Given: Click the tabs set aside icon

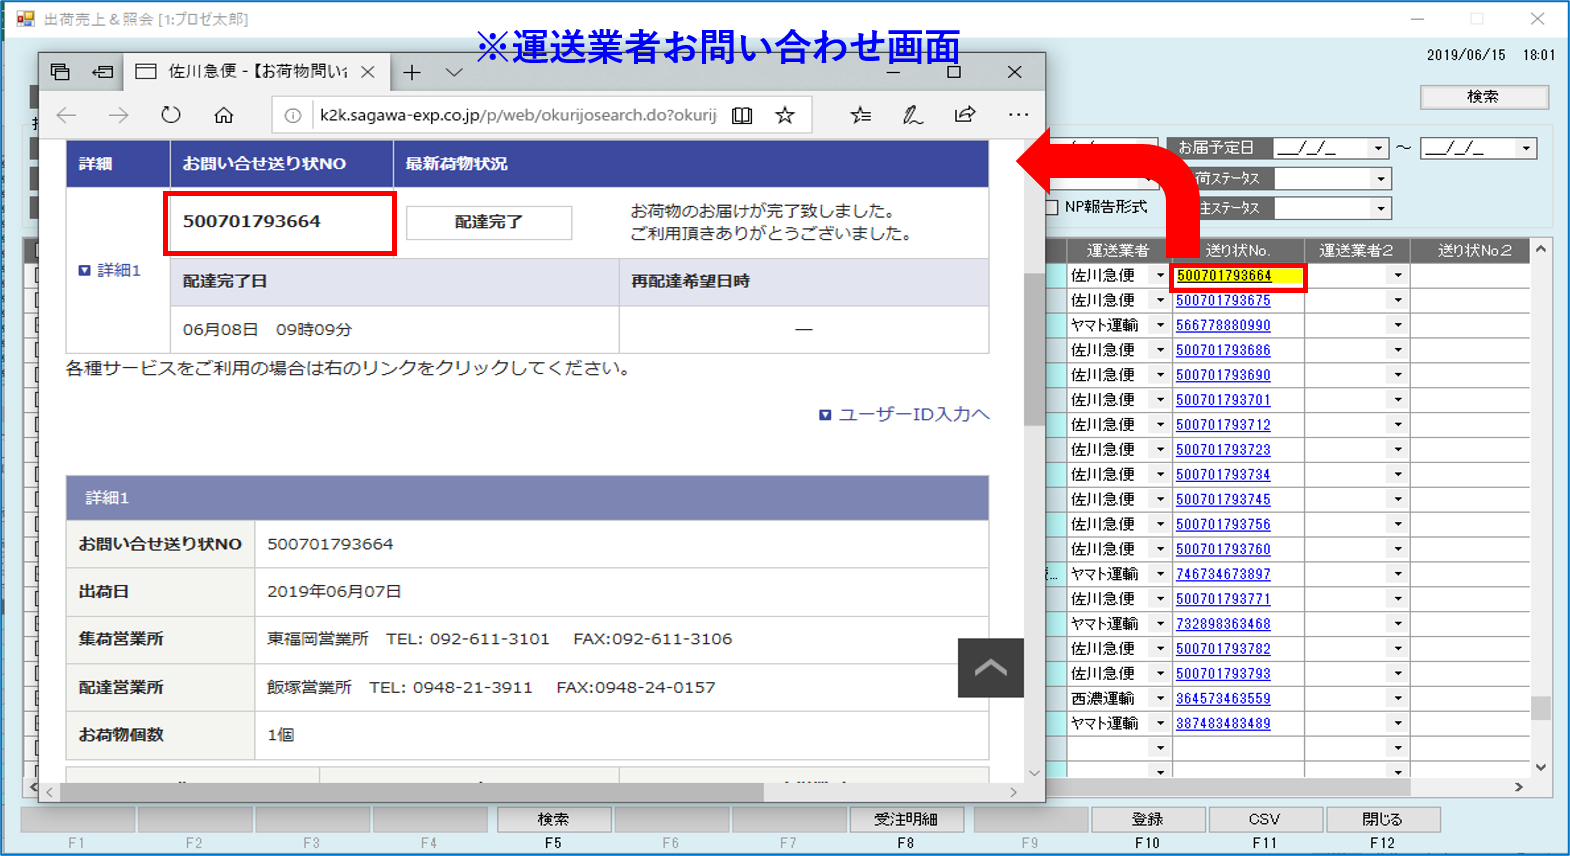Looking at the screenshot, I should click(x=60, y=72).
